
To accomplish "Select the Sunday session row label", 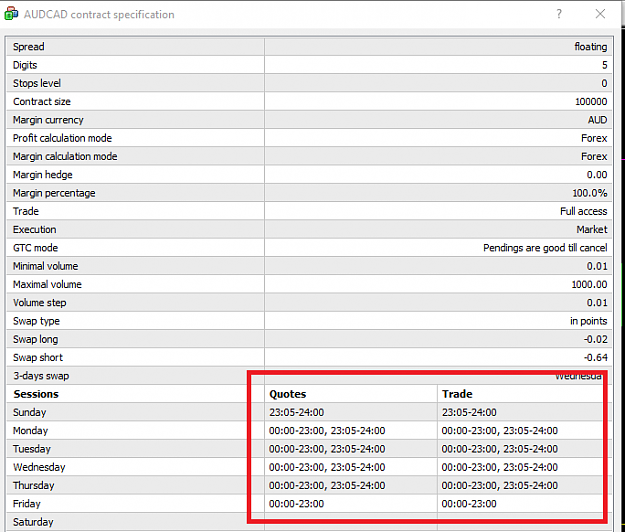I will pyautogui.click(x=29, y=412).
